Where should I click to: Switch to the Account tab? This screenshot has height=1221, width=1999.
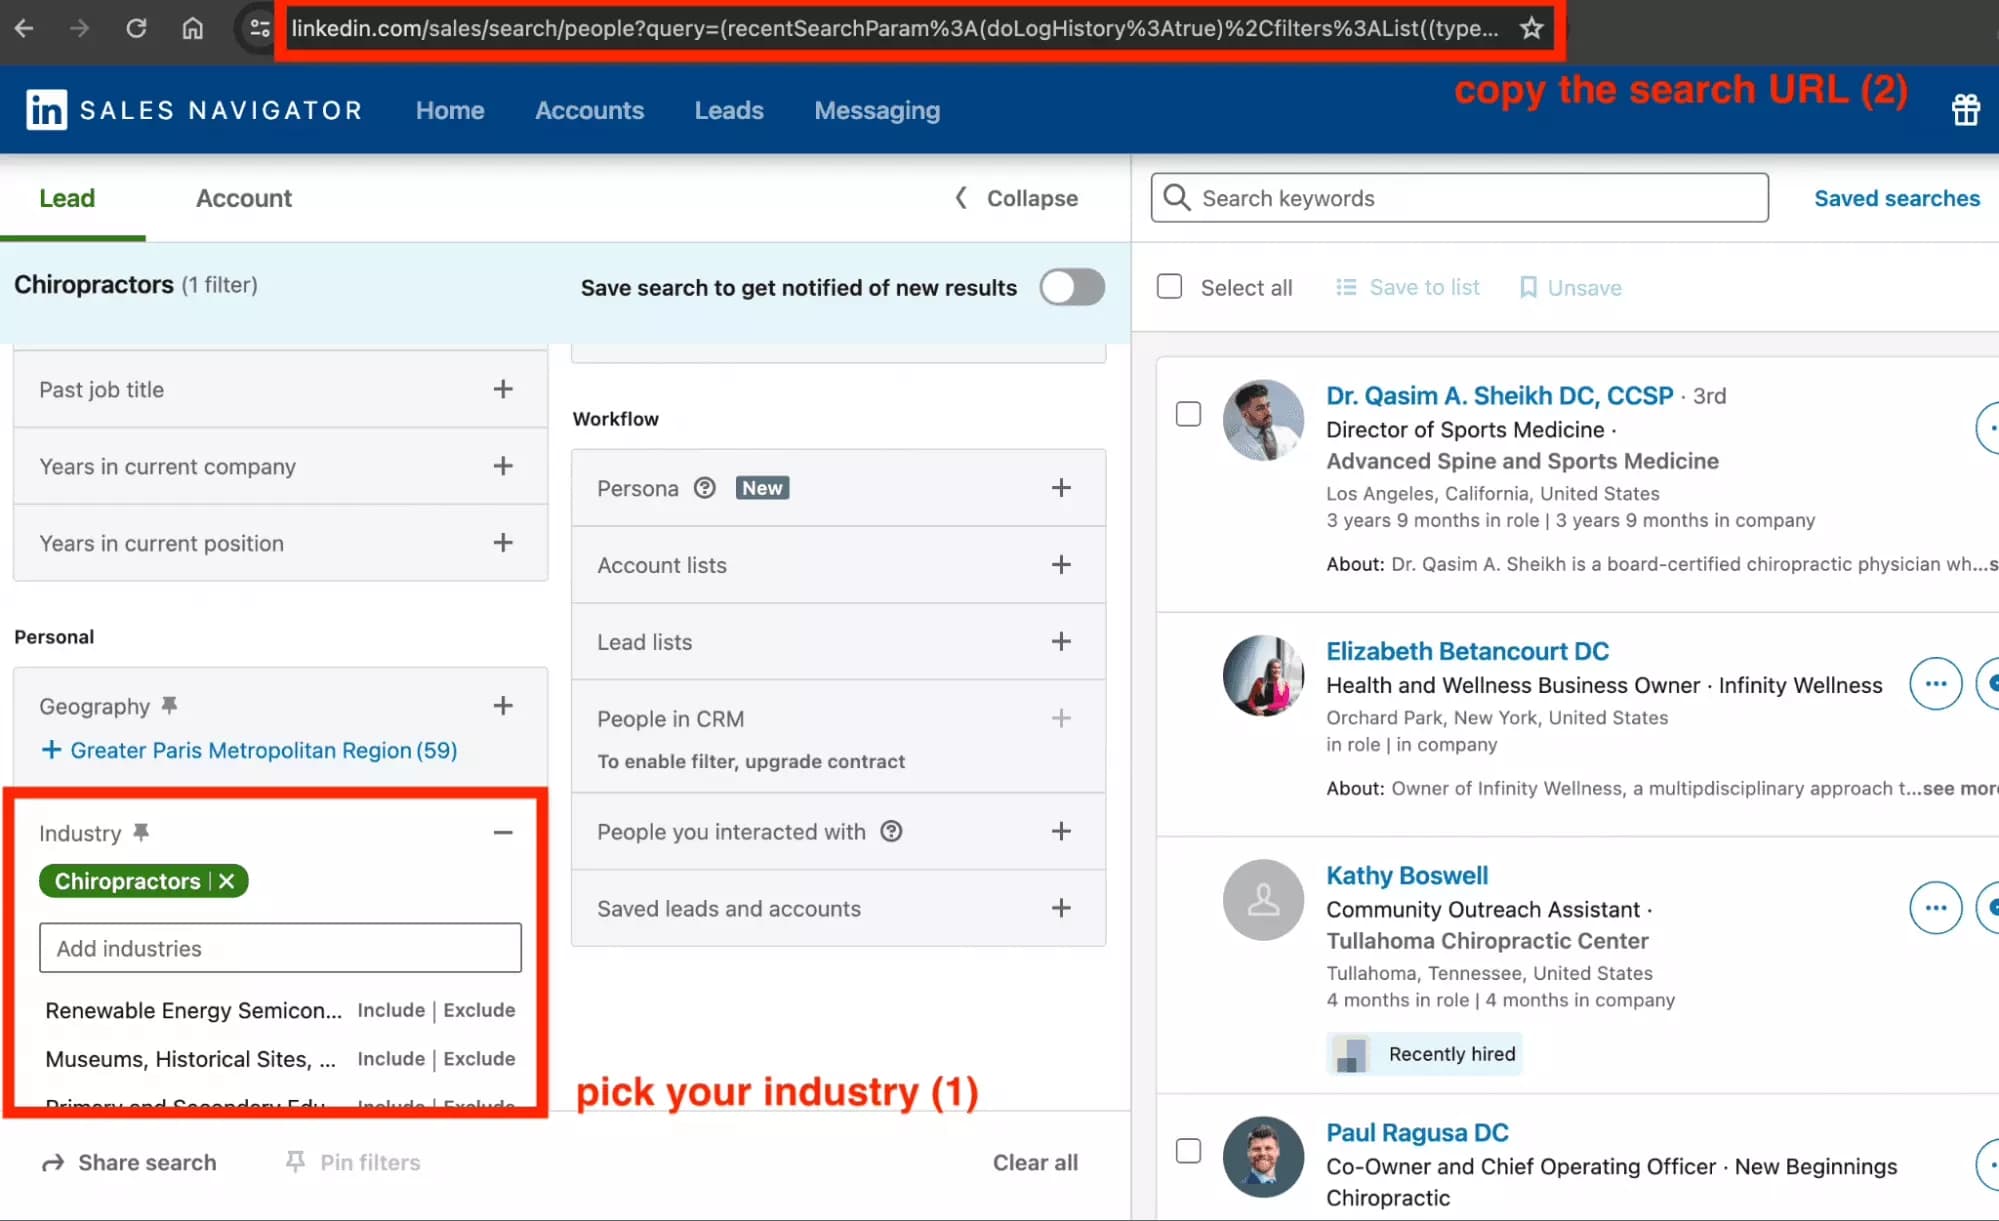(243, 198)
